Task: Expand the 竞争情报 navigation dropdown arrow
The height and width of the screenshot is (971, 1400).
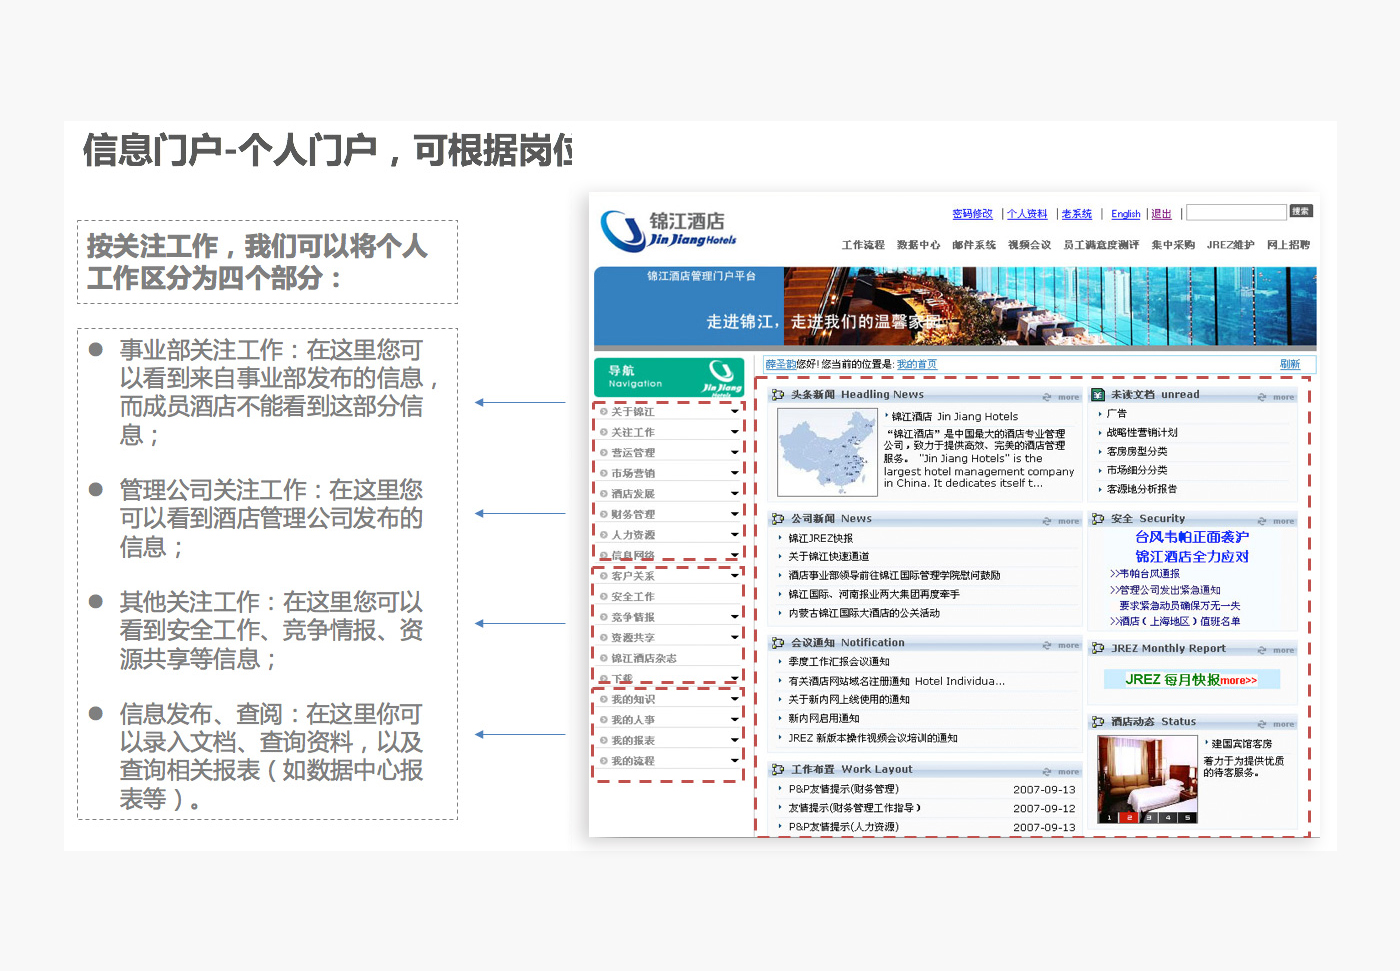Action: 734,617
